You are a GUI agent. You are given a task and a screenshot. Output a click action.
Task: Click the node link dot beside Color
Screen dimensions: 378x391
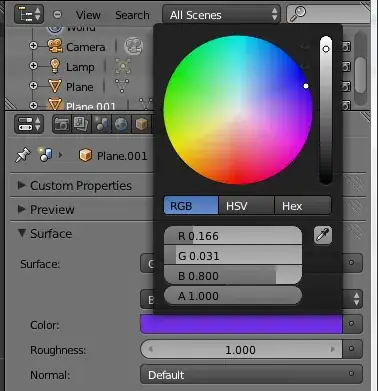(x=351, y=323)
